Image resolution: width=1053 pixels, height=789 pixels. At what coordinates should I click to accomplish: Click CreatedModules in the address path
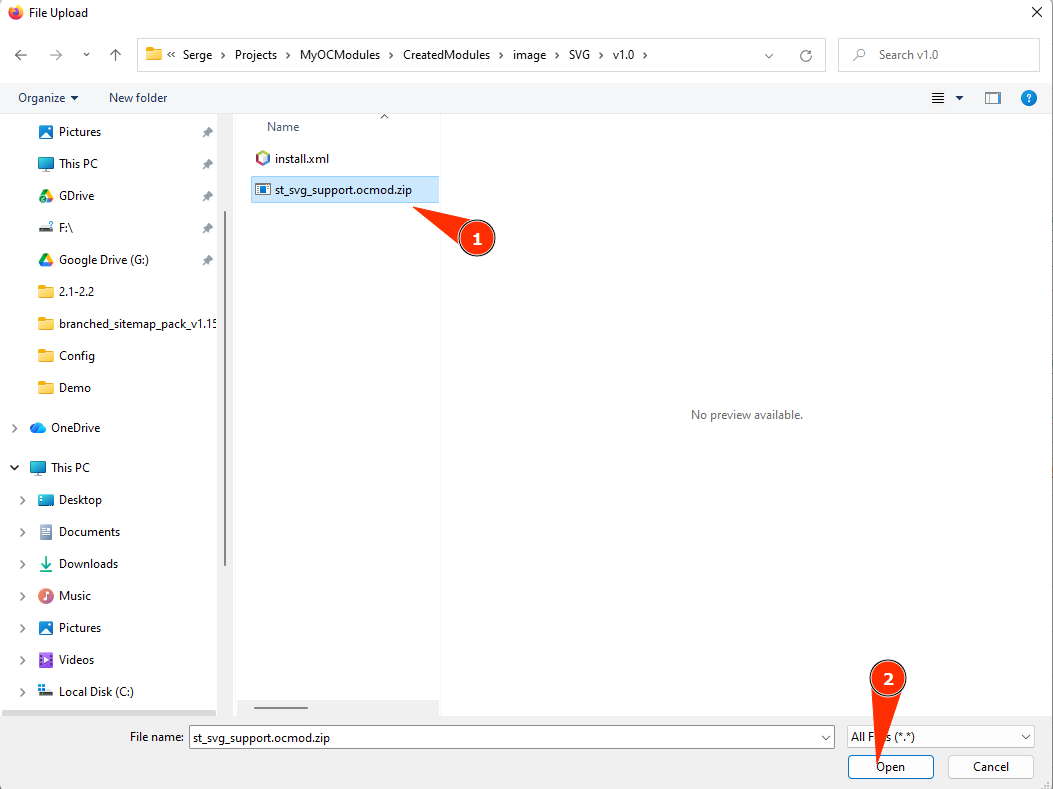[x=447, y=55]
